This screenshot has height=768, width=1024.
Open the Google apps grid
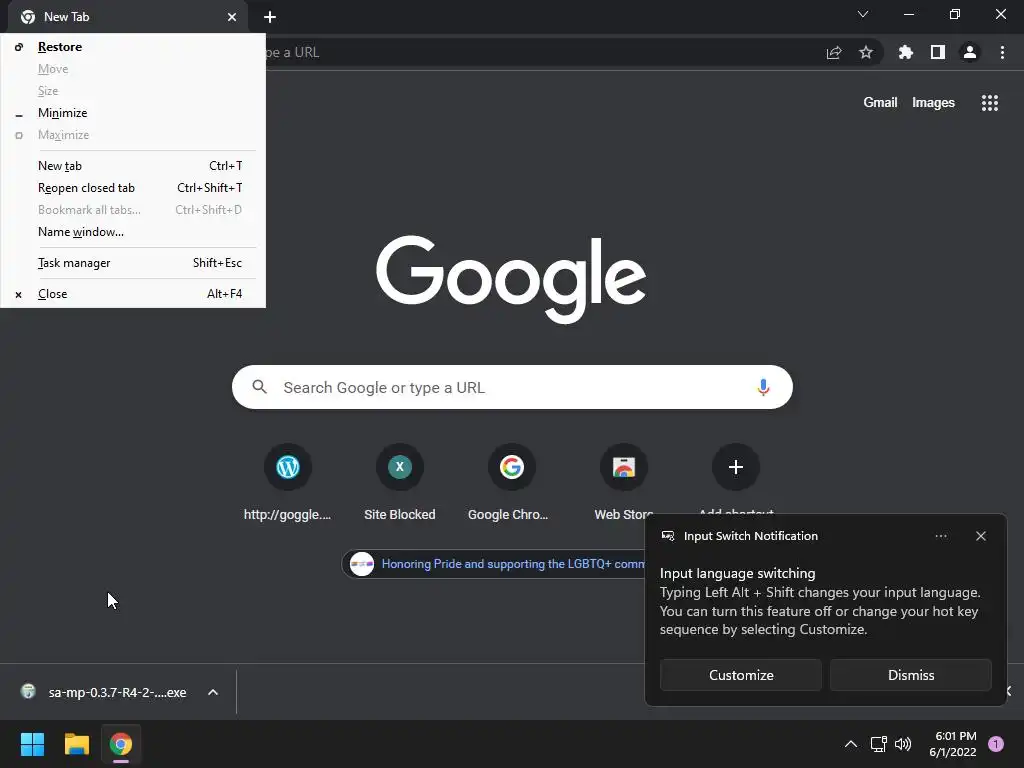point(989,103)
